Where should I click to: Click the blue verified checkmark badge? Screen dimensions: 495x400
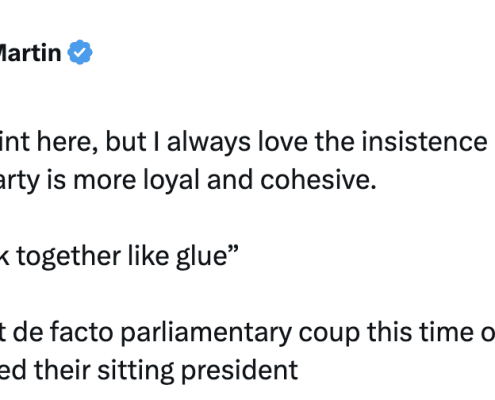[80, 52]
